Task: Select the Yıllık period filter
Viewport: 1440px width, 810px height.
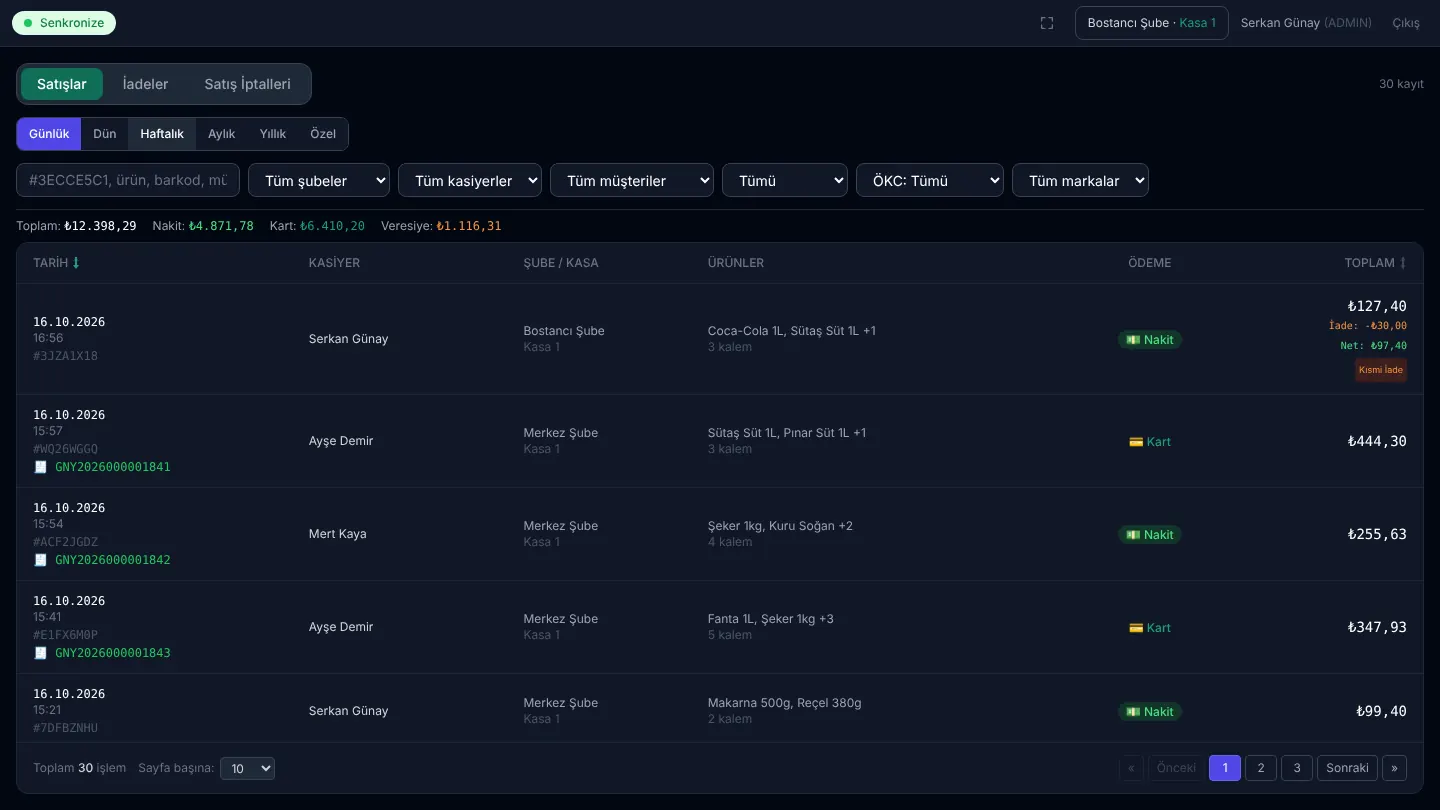Action: pyautogui.click(x=273, y=134)
